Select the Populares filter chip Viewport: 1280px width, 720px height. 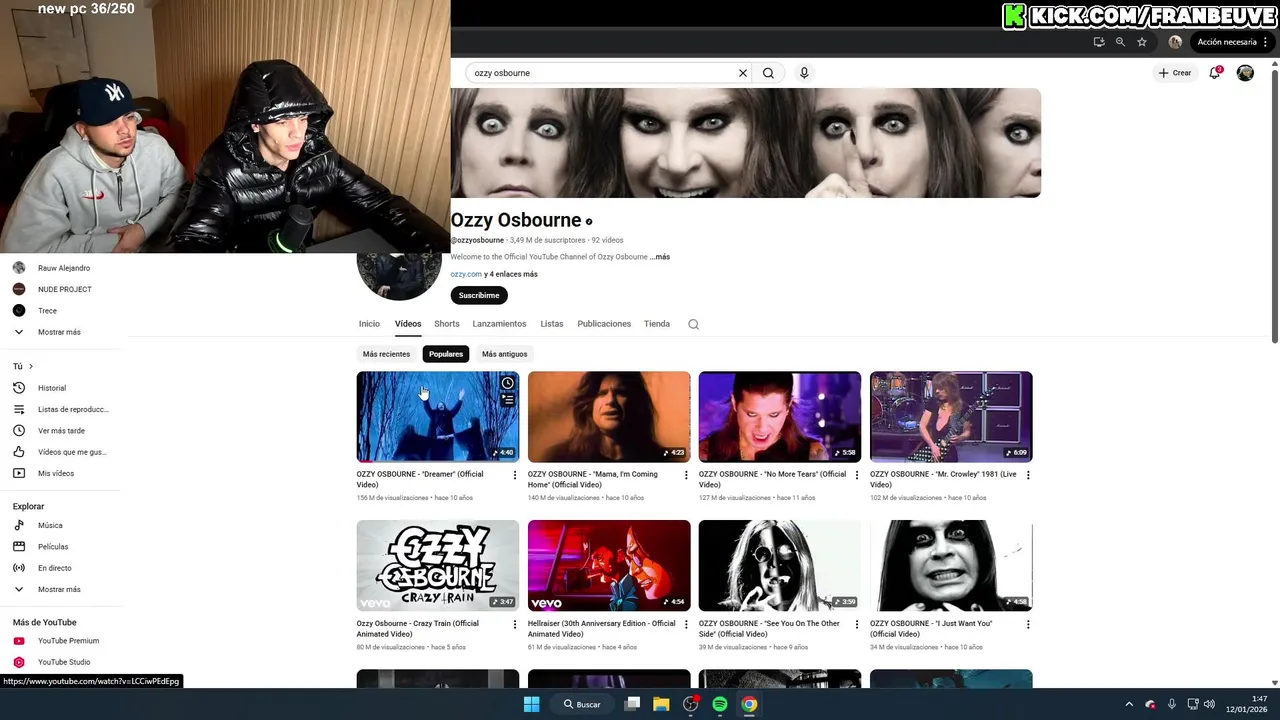pos(446,354)
